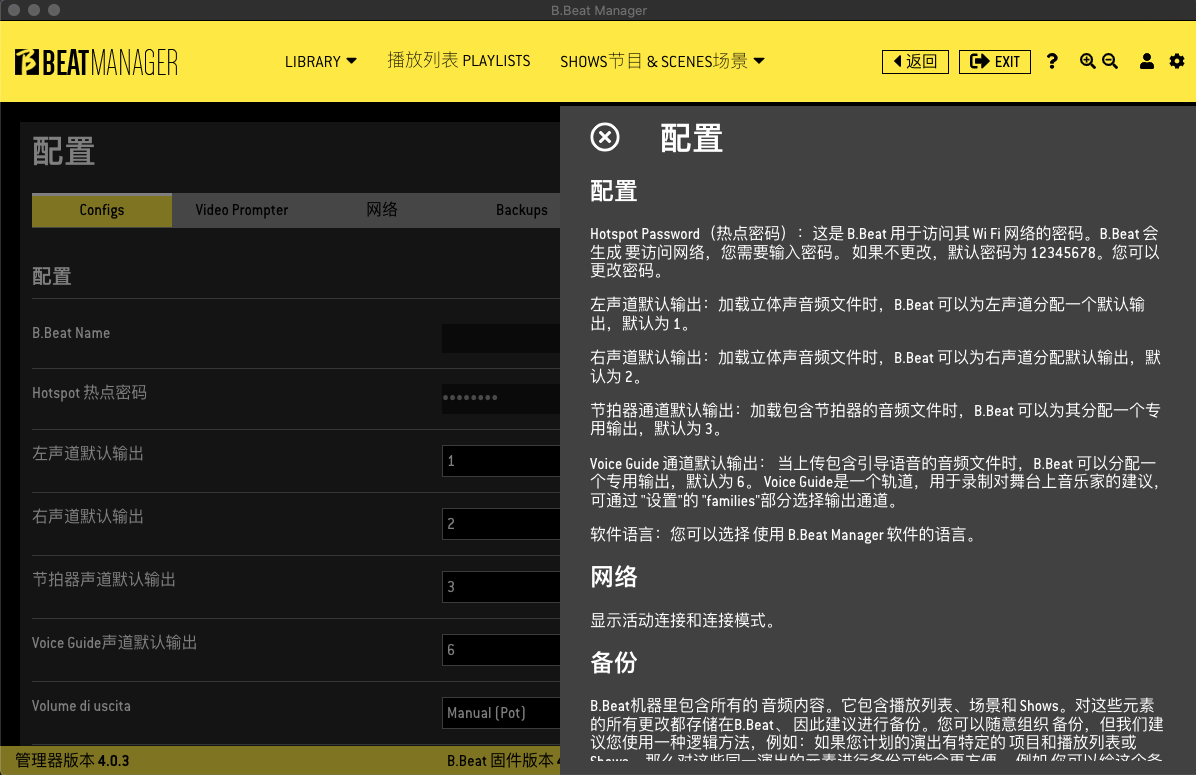1196x775 pixels.
Task: Click the Voice Guide声道默认输出 field showing 6
Action: (x=501, y=650)
